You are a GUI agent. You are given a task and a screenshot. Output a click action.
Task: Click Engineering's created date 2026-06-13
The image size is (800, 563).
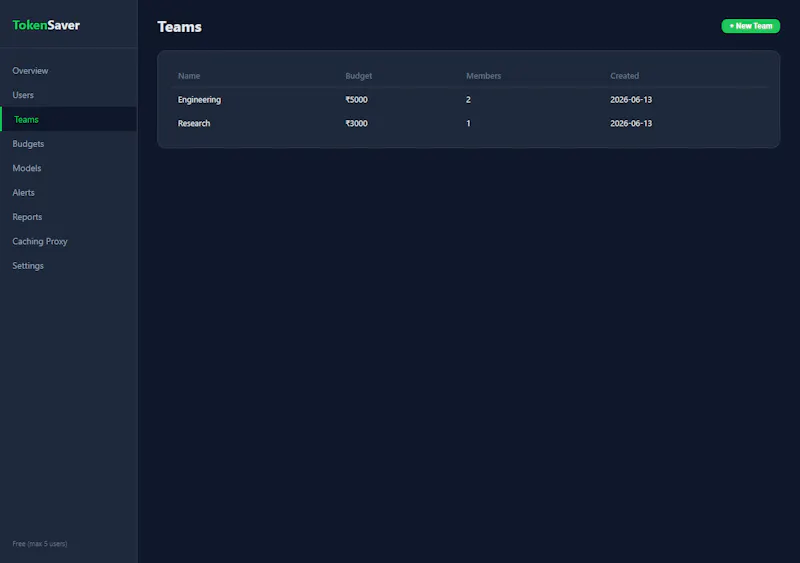click(631, 100)
